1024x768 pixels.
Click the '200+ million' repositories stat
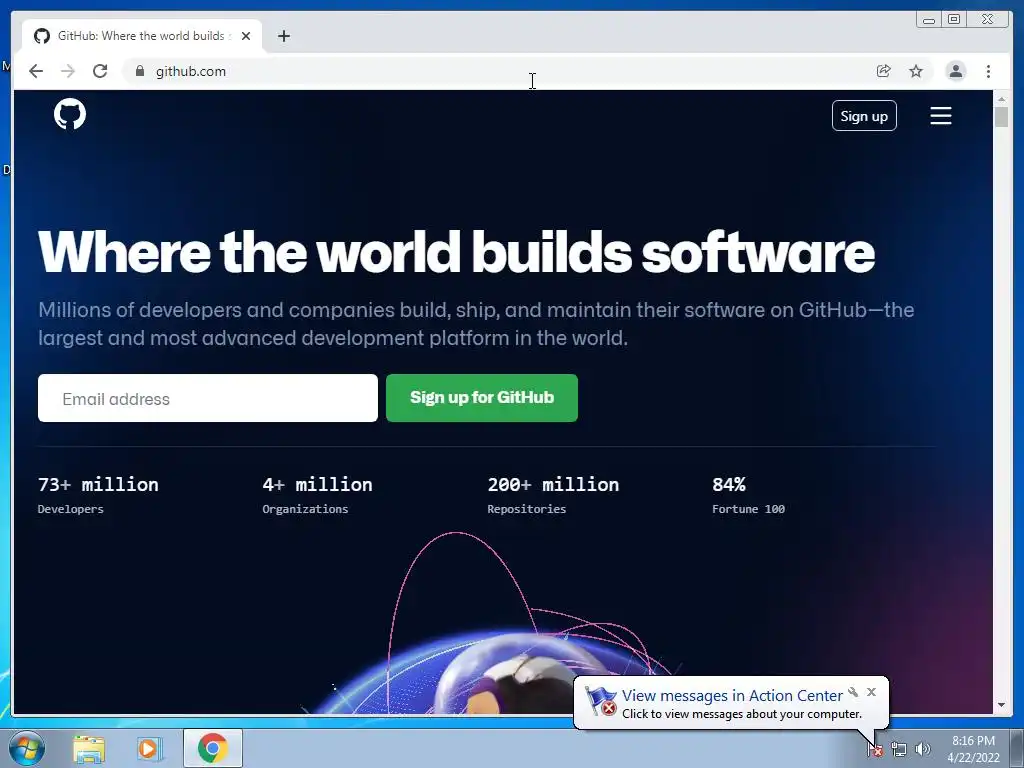(553, 485)
